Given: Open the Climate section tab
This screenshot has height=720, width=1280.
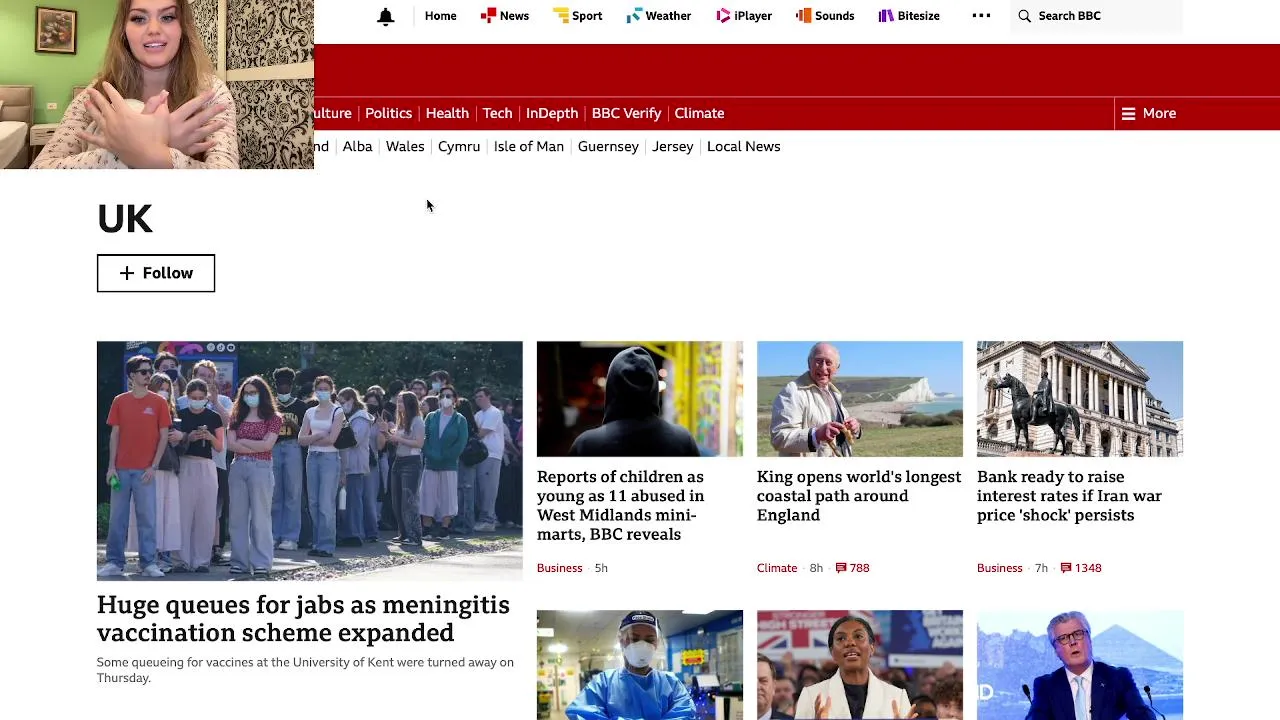Looking at the screenshot, I should pos(699,114).
